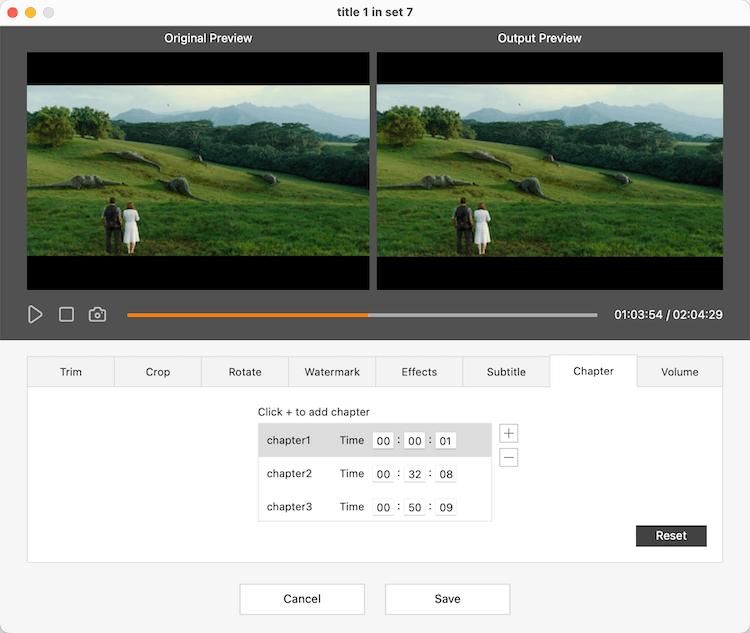This screenshot has height=633, width=750.
Task: Click the Play button
Action: [35, 314]
